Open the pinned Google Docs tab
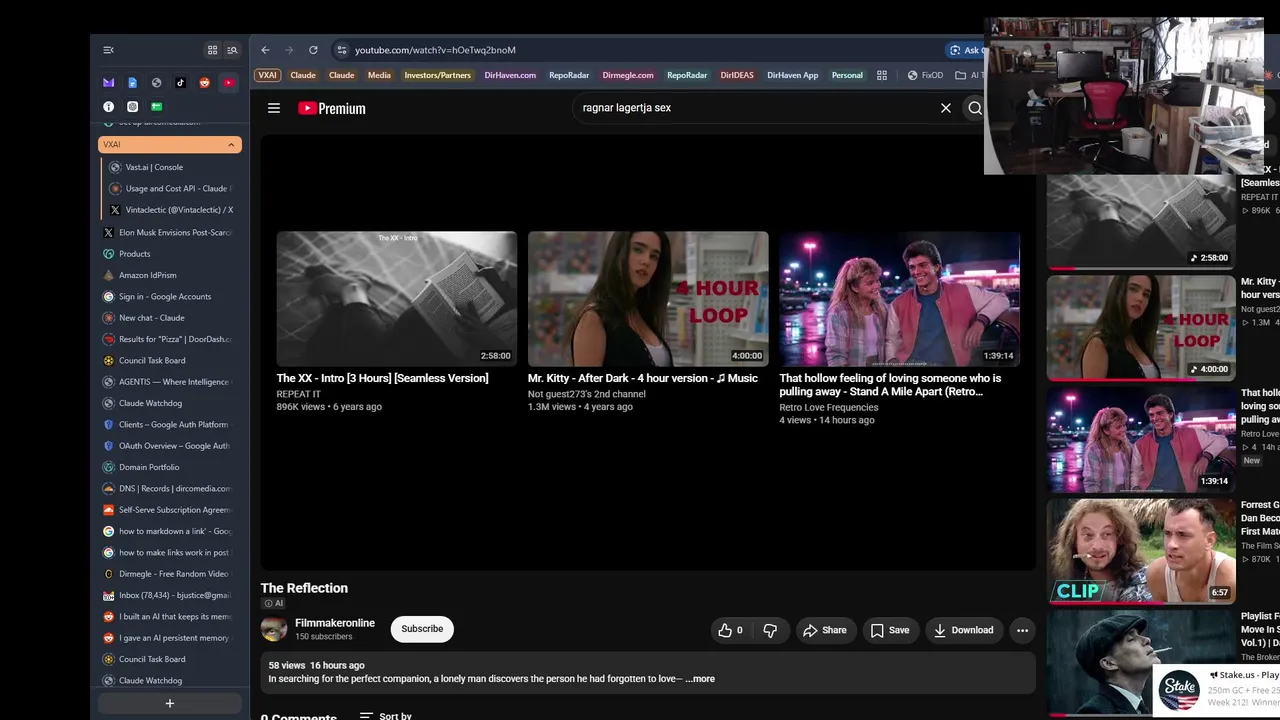This screenshot has height=720, width=1280. 132,83
